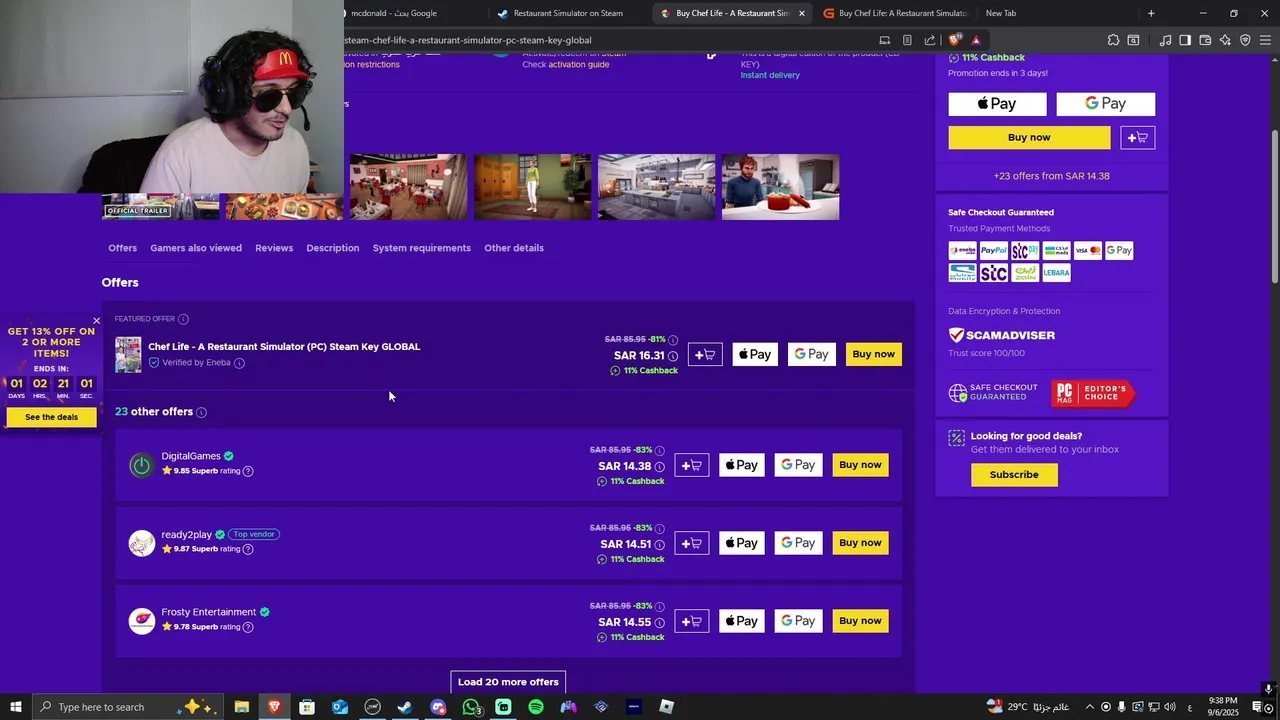Open Chef Life Steam Key GLOBAL offer title

284,347
